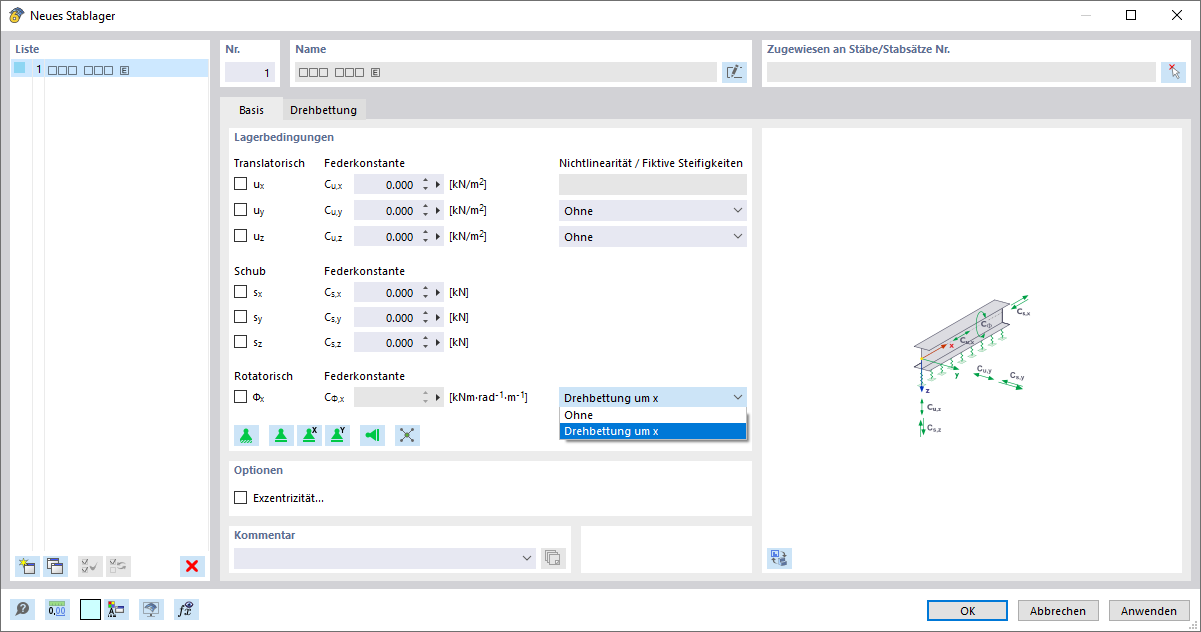Enable the u-x translational restraint checkbox

240,183
